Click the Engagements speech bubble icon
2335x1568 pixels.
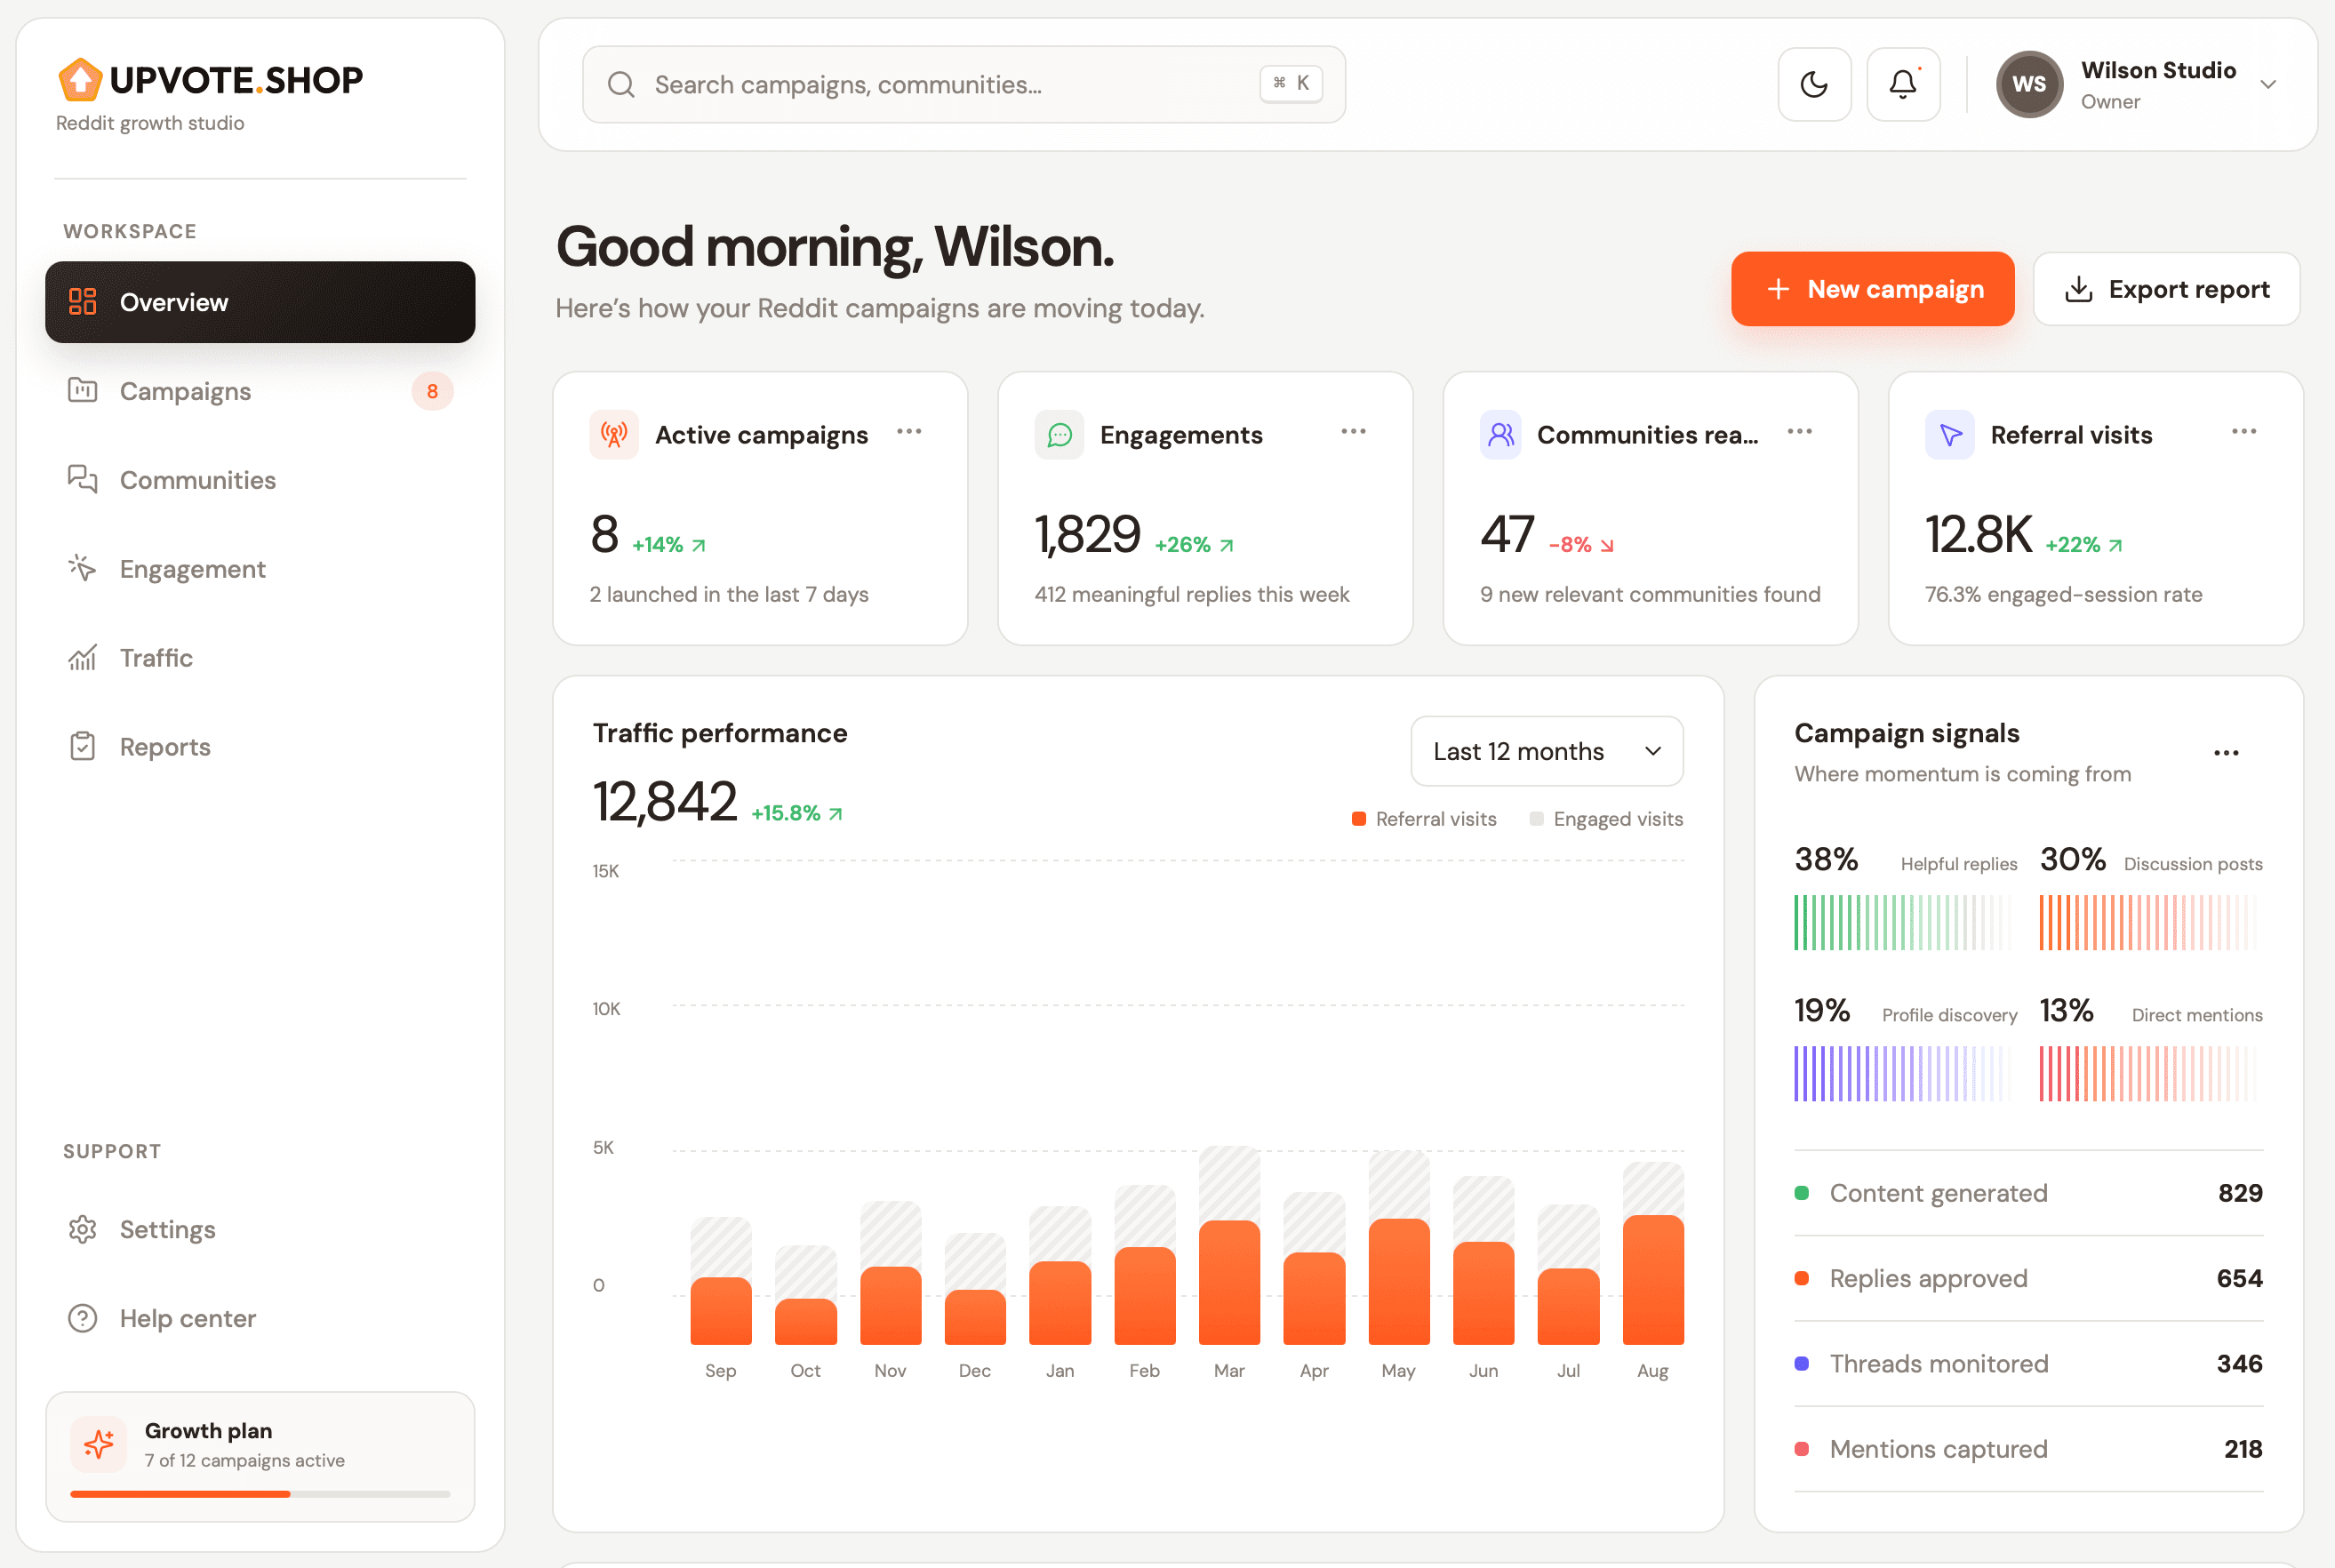click(1059, 434)
